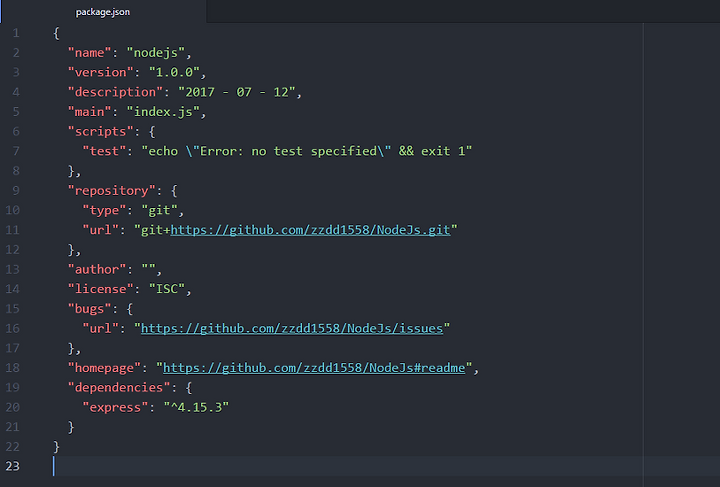Click the "name" key on line 2
This screenshot has height=487, width=720.
(90, 53)
